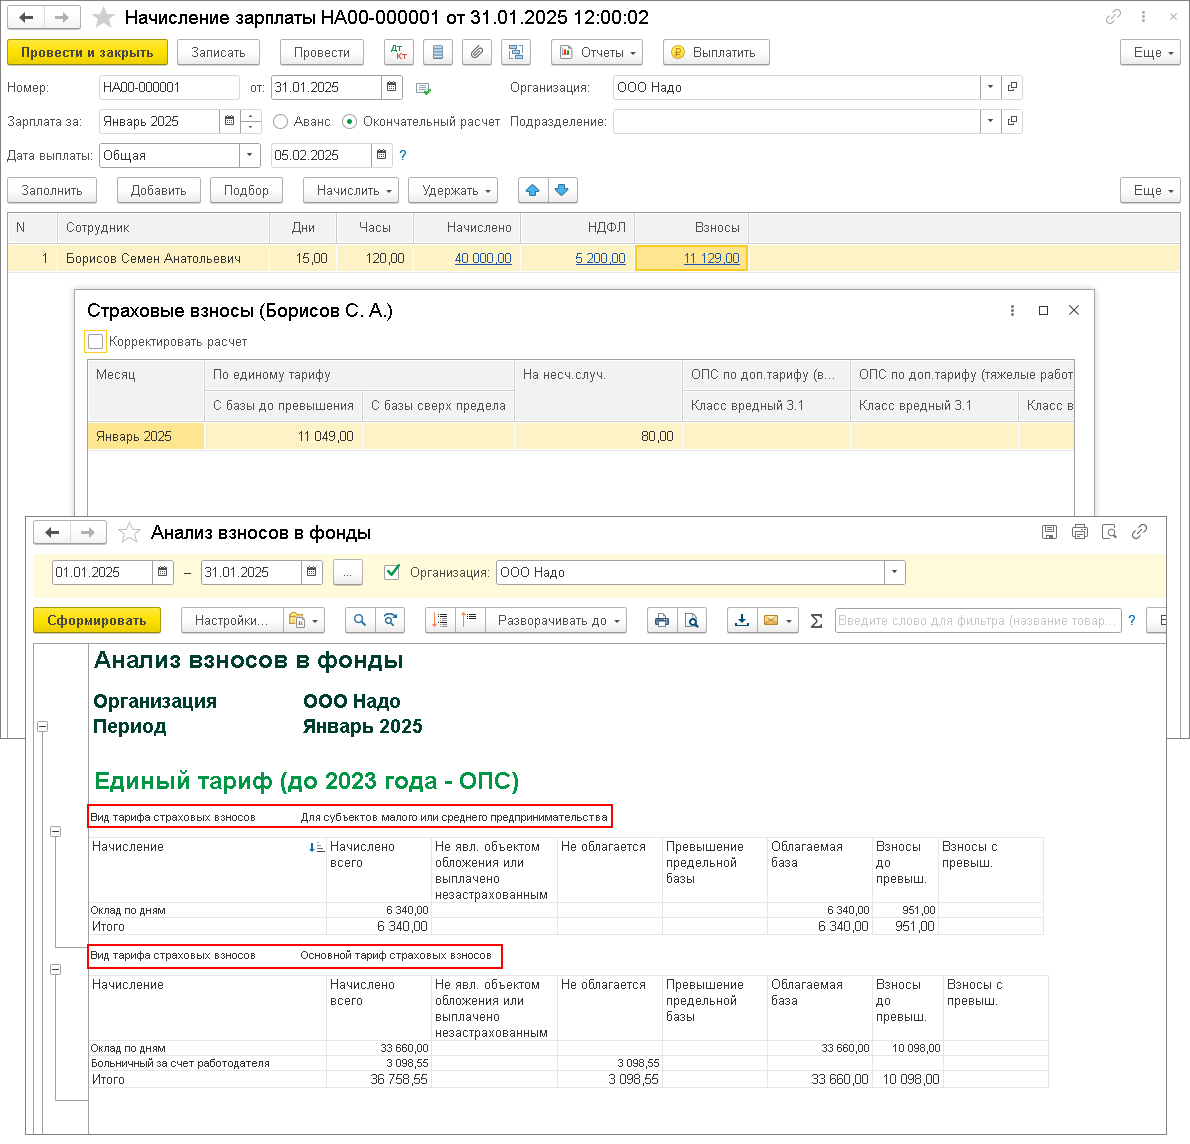
Task: Add payroll document to favorites star
Action: [103, 18]
